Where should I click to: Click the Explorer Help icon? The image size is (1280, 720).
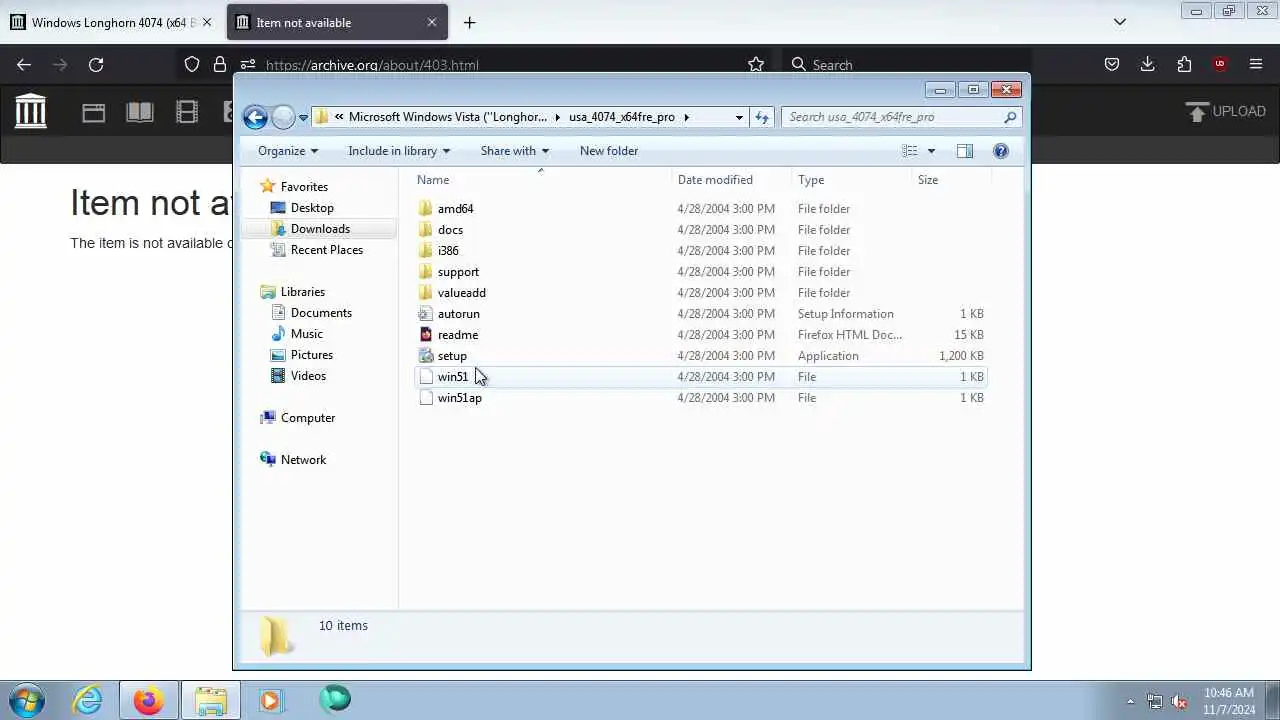pos(1001,151)
